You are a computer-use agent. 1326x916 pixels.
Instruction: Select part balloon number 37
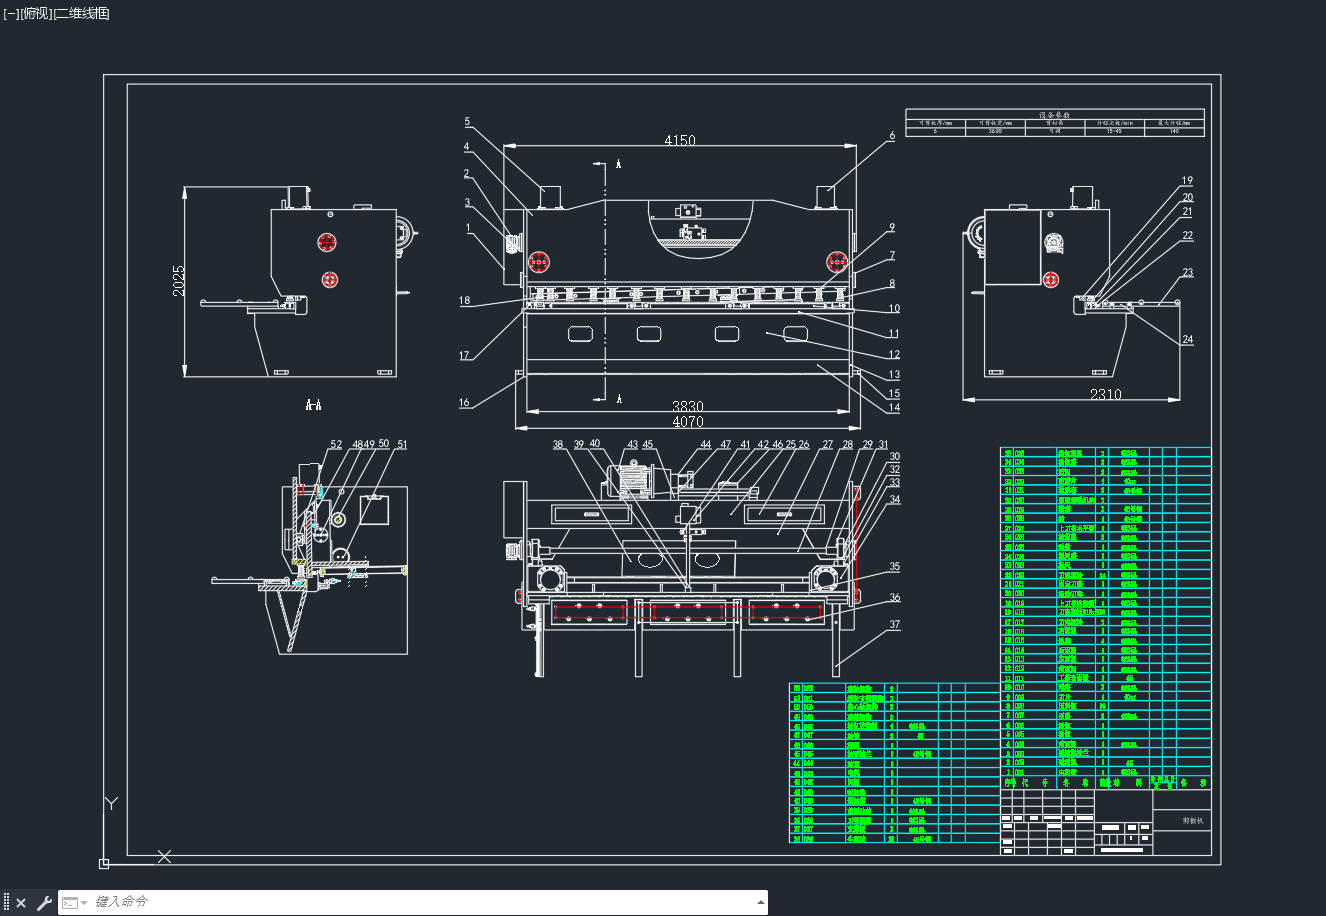894,625
